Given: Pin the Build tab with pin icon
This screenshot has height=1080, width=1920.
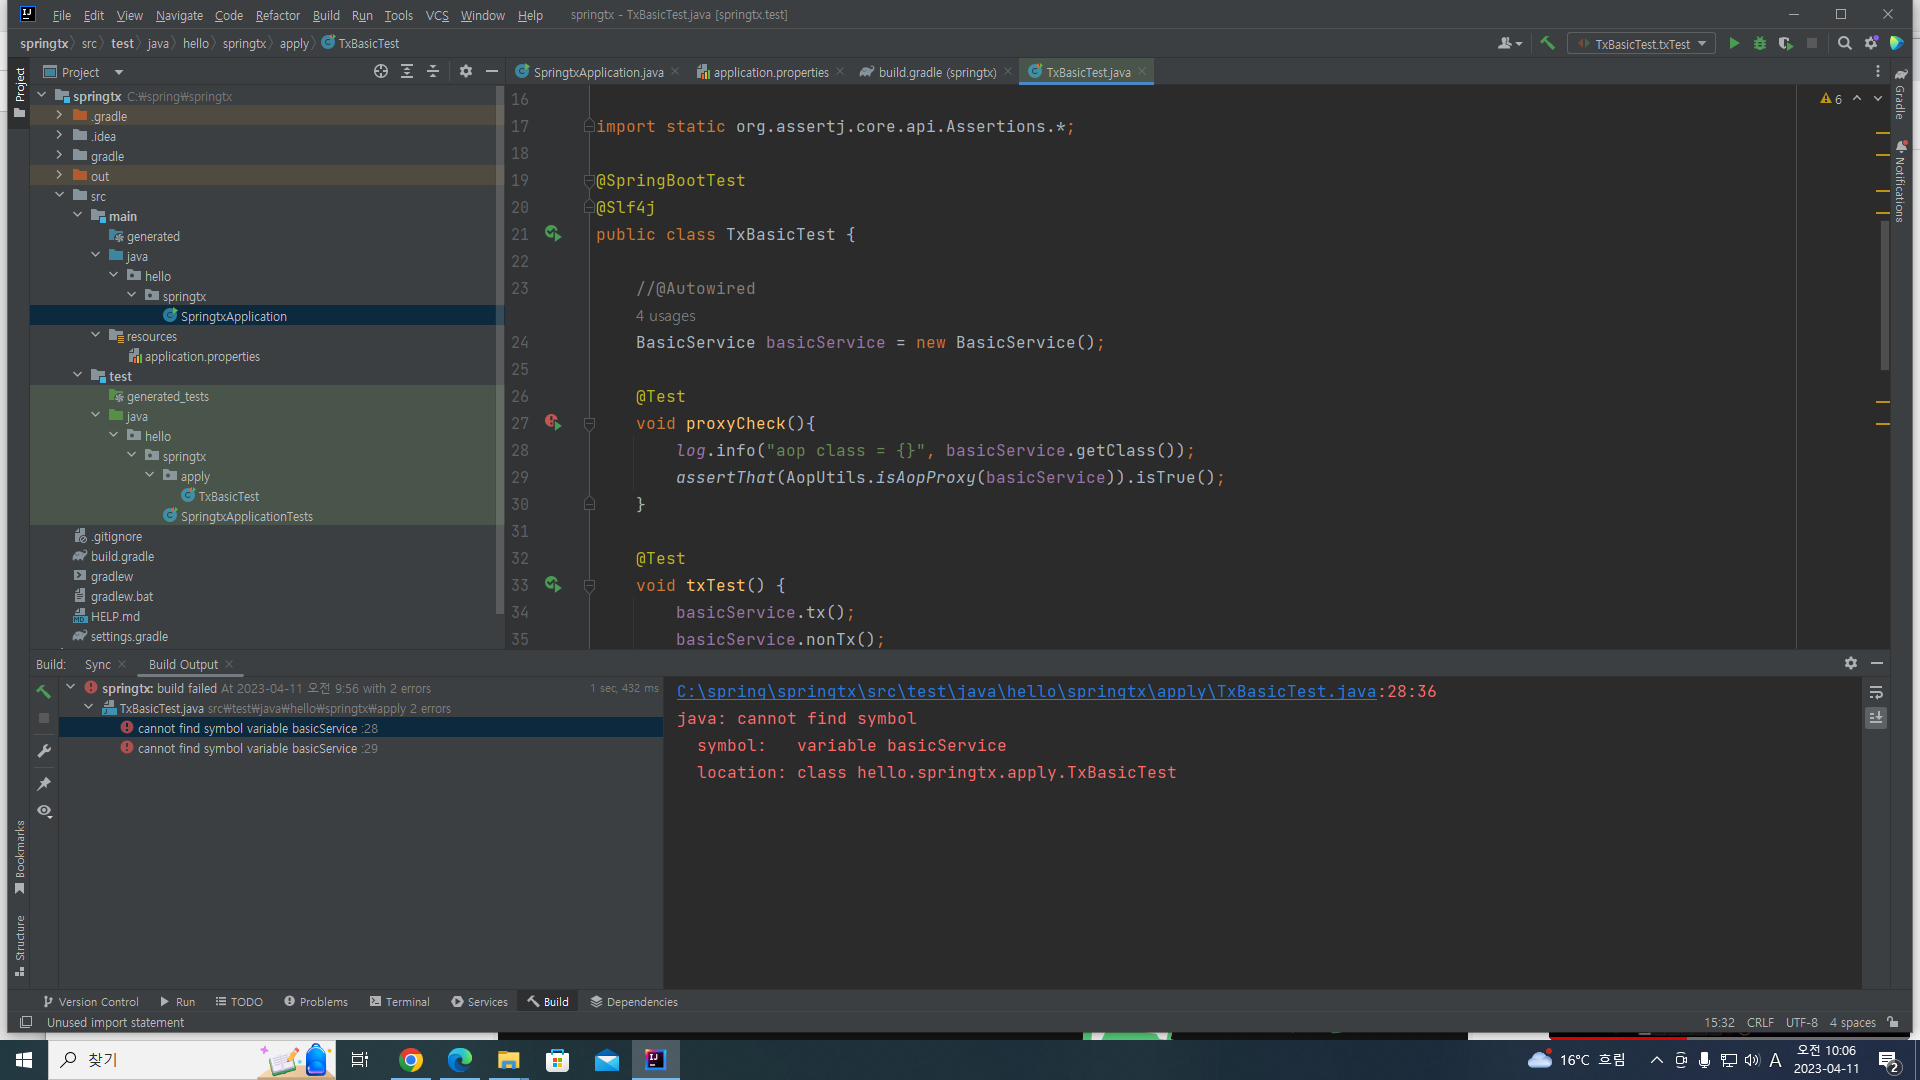Looking at the screenshot, I should click(44, 784).
